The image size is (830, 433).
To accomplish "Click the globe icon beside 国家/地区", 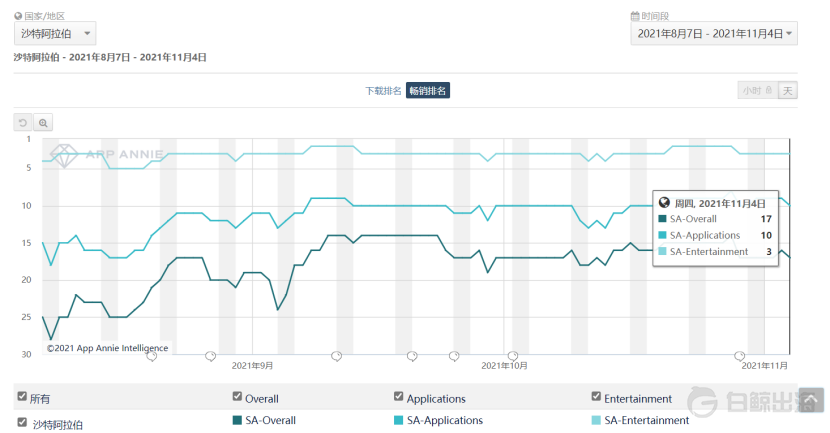I will click(18, 16).
